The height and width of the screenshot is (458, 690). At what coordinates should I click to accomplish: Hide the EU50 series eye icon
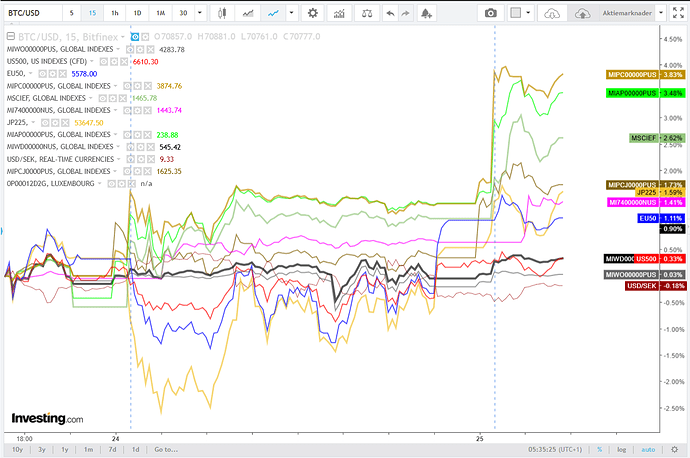[x=42, y=73]
